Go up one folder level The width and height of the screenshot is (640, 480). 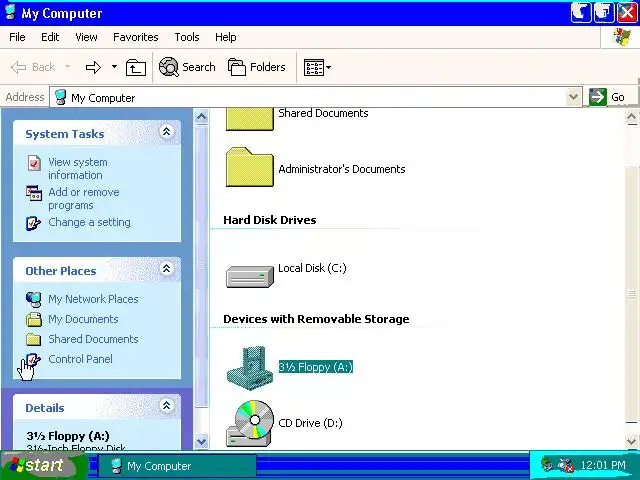(136, 67)
